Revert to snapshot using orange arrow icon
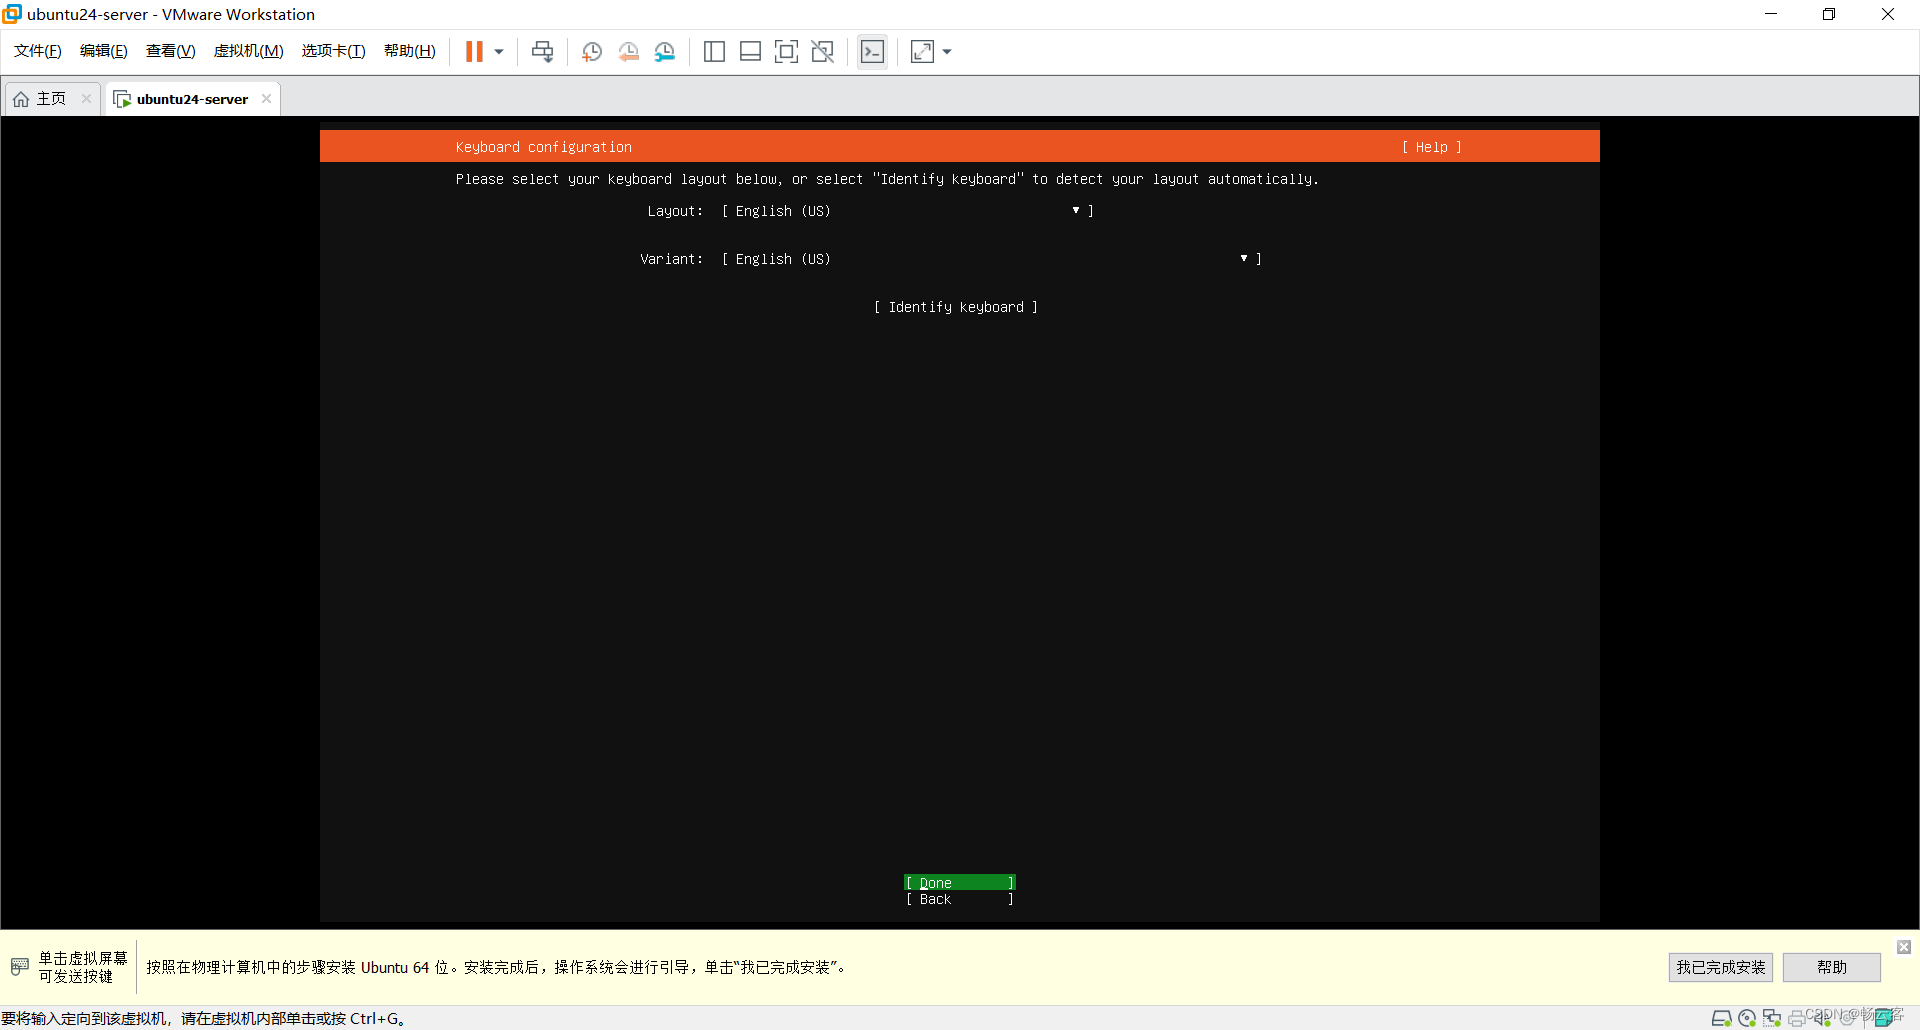 628,52
